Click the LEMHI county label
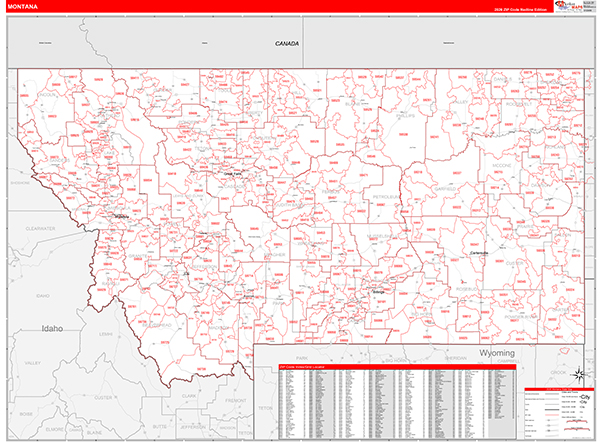 point(106,334)
